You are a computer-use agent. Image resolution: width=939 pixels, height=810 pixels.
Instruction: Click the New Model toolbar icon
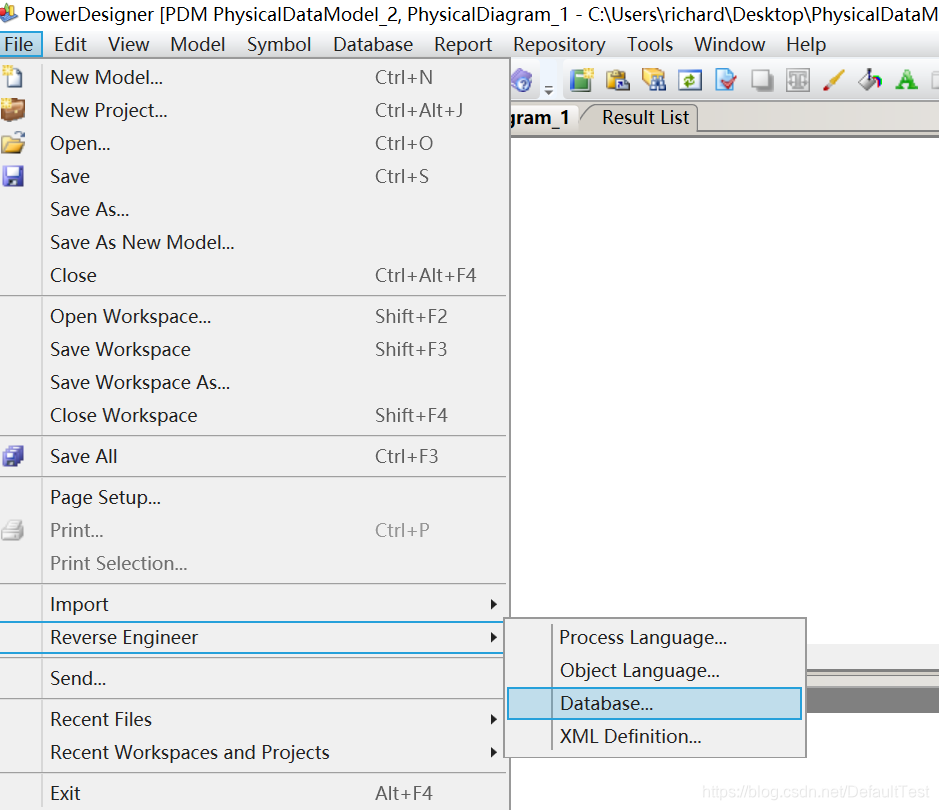(13, 78)
